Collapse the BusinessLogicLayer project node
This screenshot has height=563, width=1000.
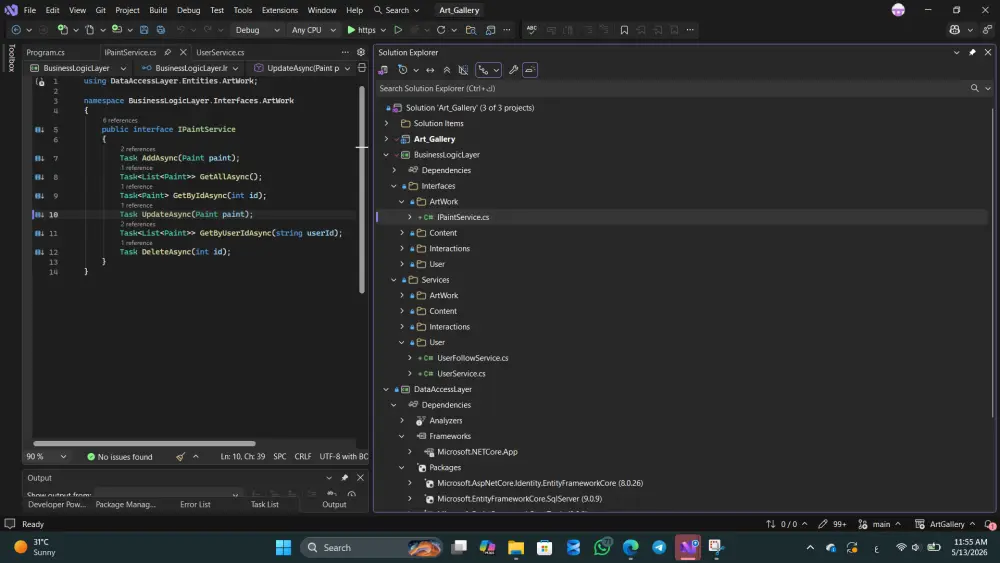[386, 155]
